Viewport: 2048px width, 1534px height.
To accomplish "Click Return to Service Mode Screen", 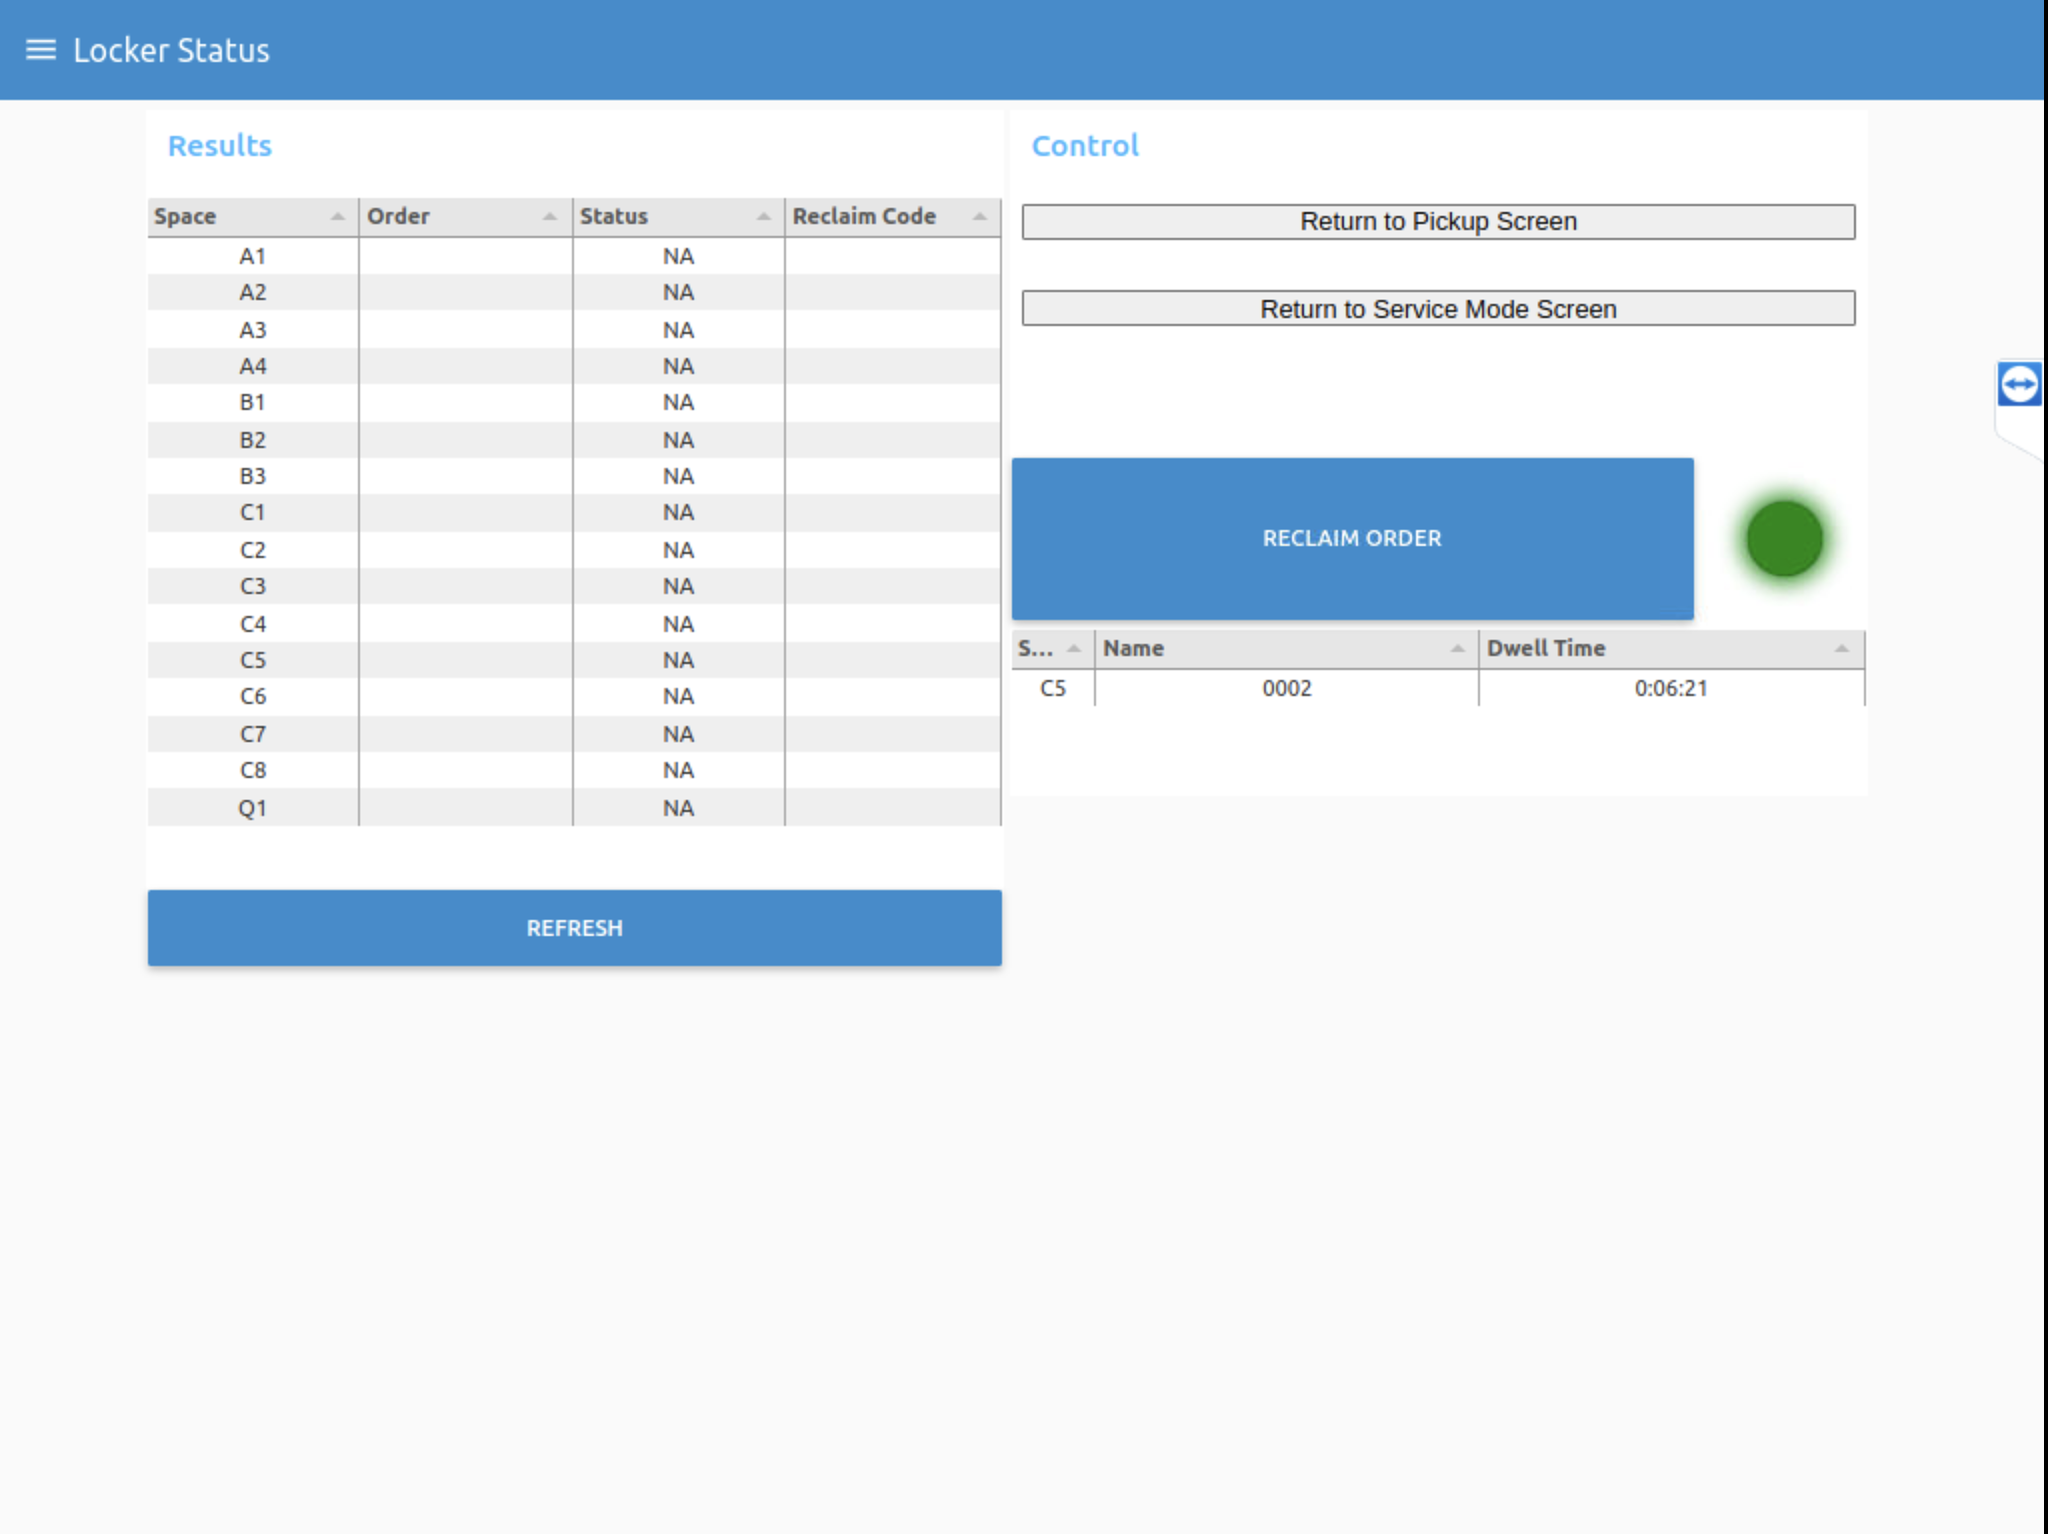I will [1437, 309].
